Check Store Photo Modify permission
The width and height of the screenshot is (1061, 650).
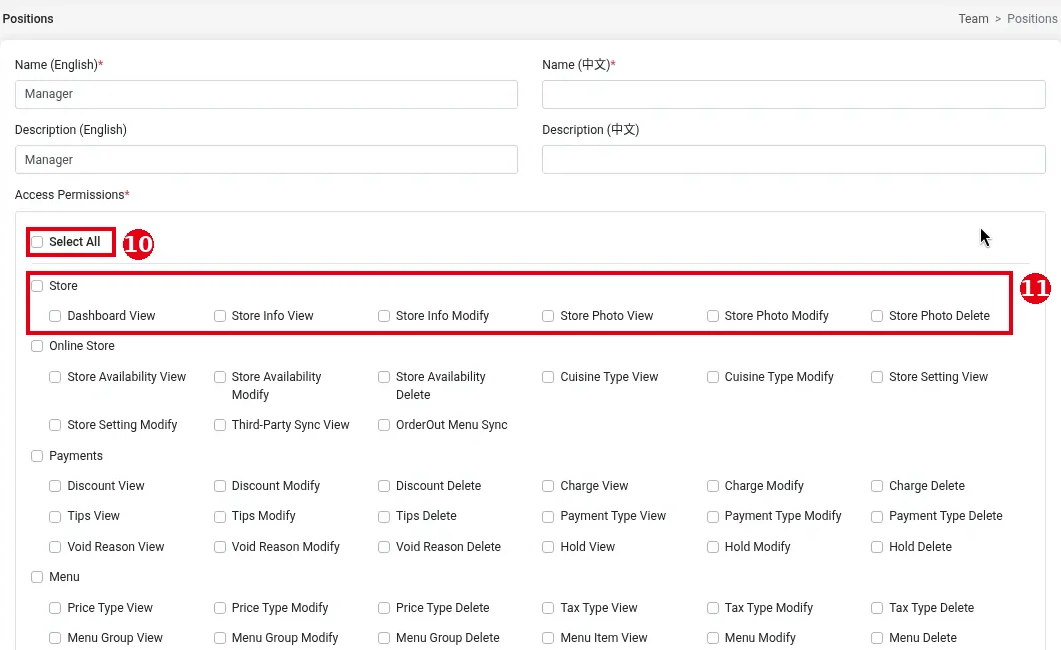point(713,316)
